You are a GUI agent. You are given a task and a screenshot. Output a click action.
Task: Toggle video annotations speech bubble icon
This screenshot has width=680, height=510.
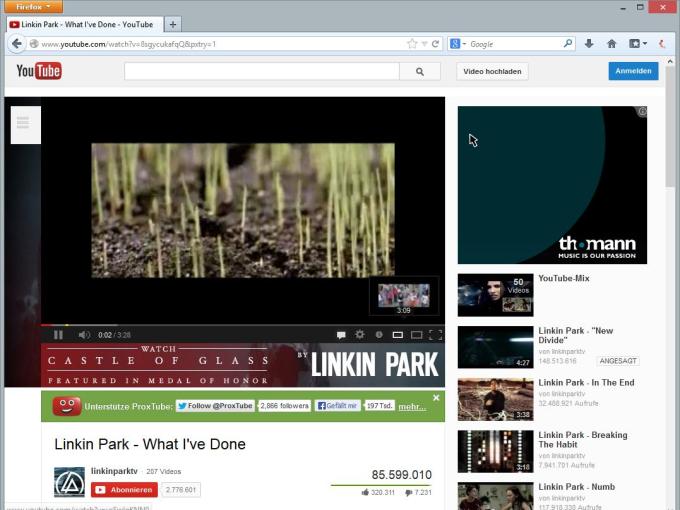pos(341,335)
